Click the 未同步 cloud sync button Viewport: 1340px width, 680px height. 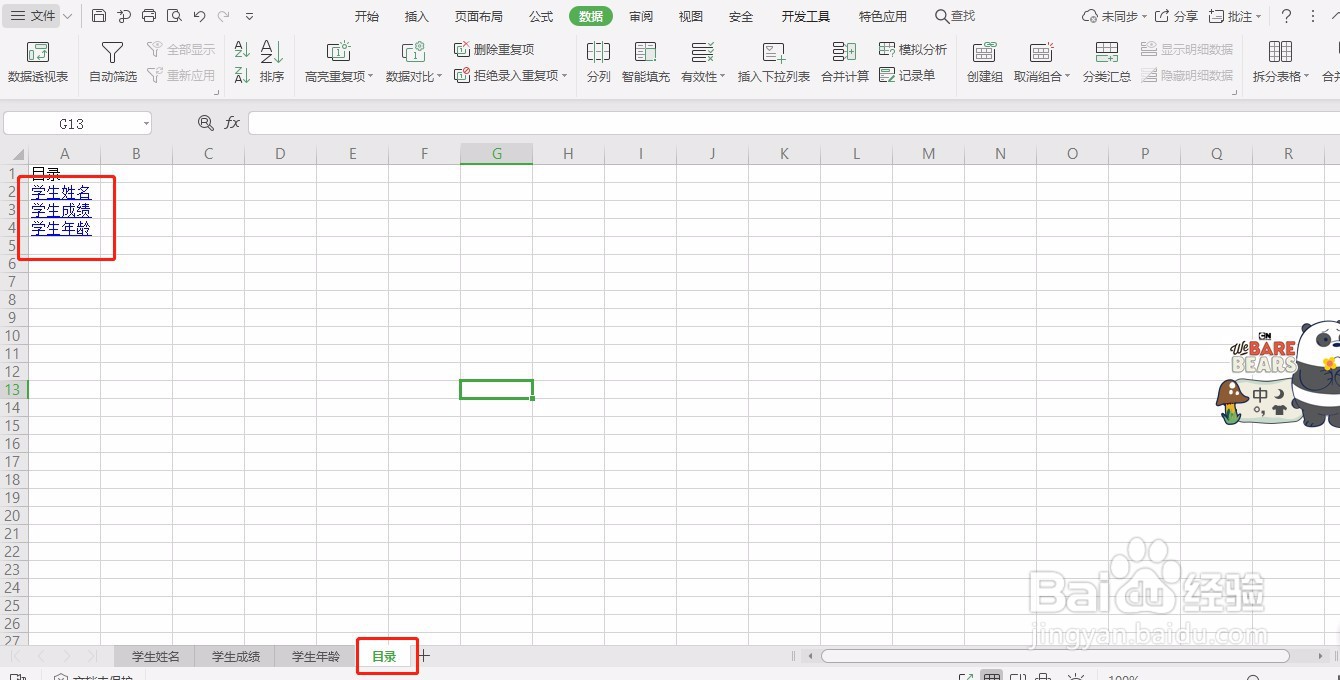pos(1113,16)
